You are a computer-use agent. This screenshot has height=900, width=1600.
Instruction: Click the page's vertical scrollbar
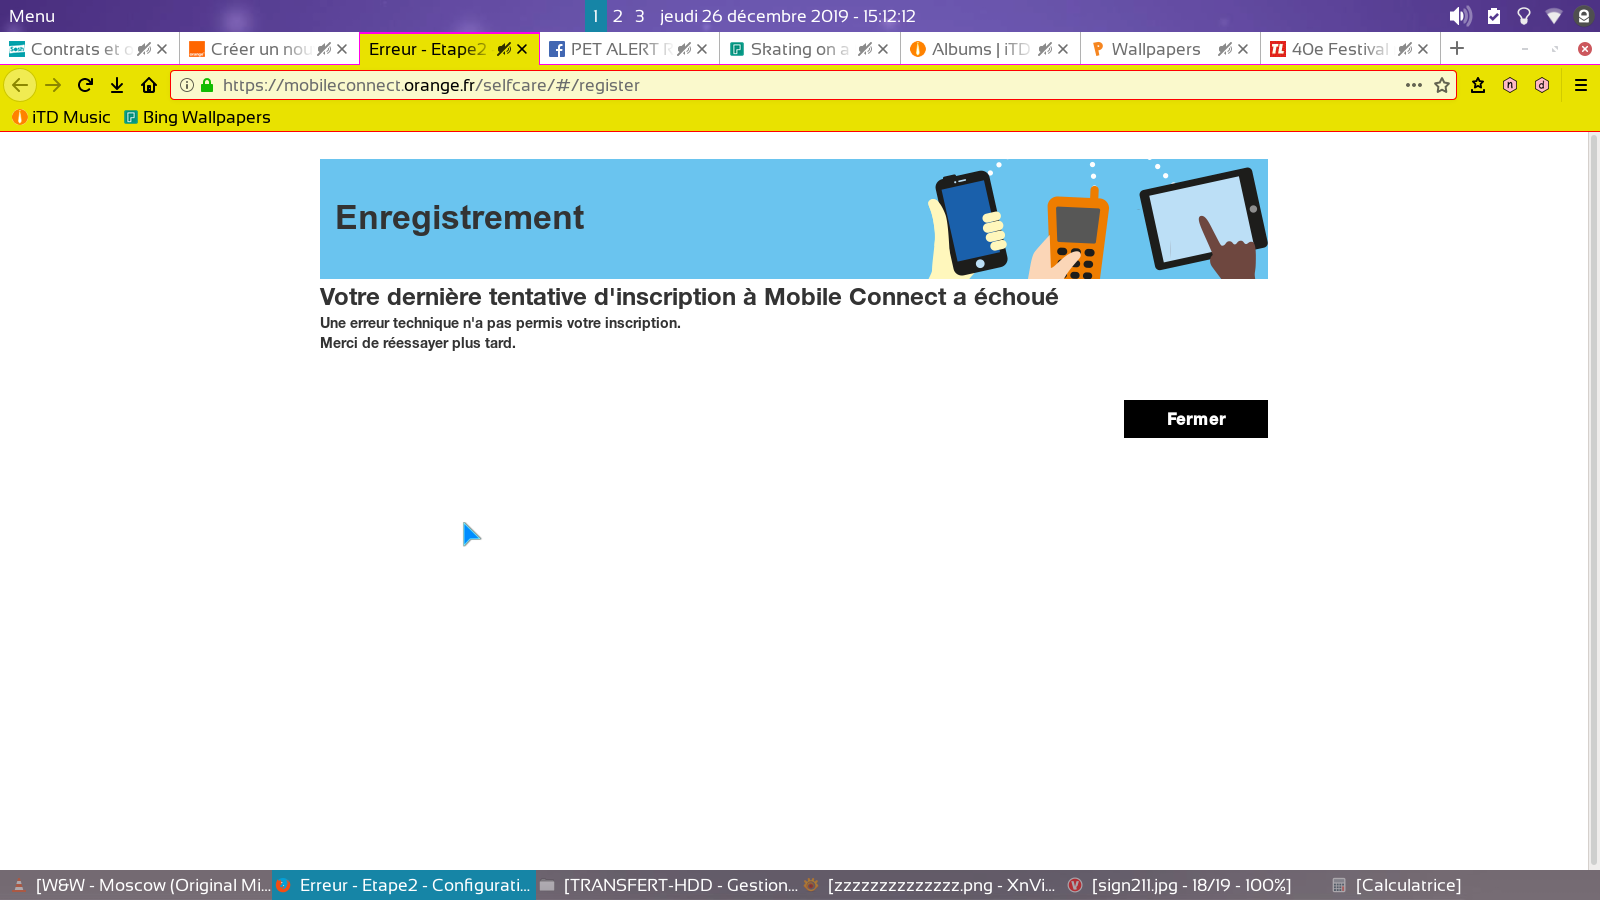(1593, 500)
